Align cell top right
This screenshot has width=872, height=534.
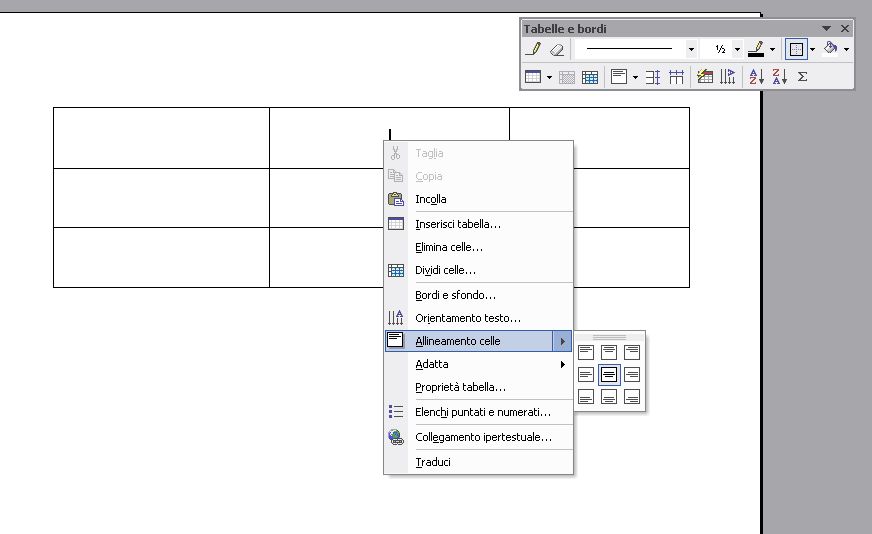(632, 352)
